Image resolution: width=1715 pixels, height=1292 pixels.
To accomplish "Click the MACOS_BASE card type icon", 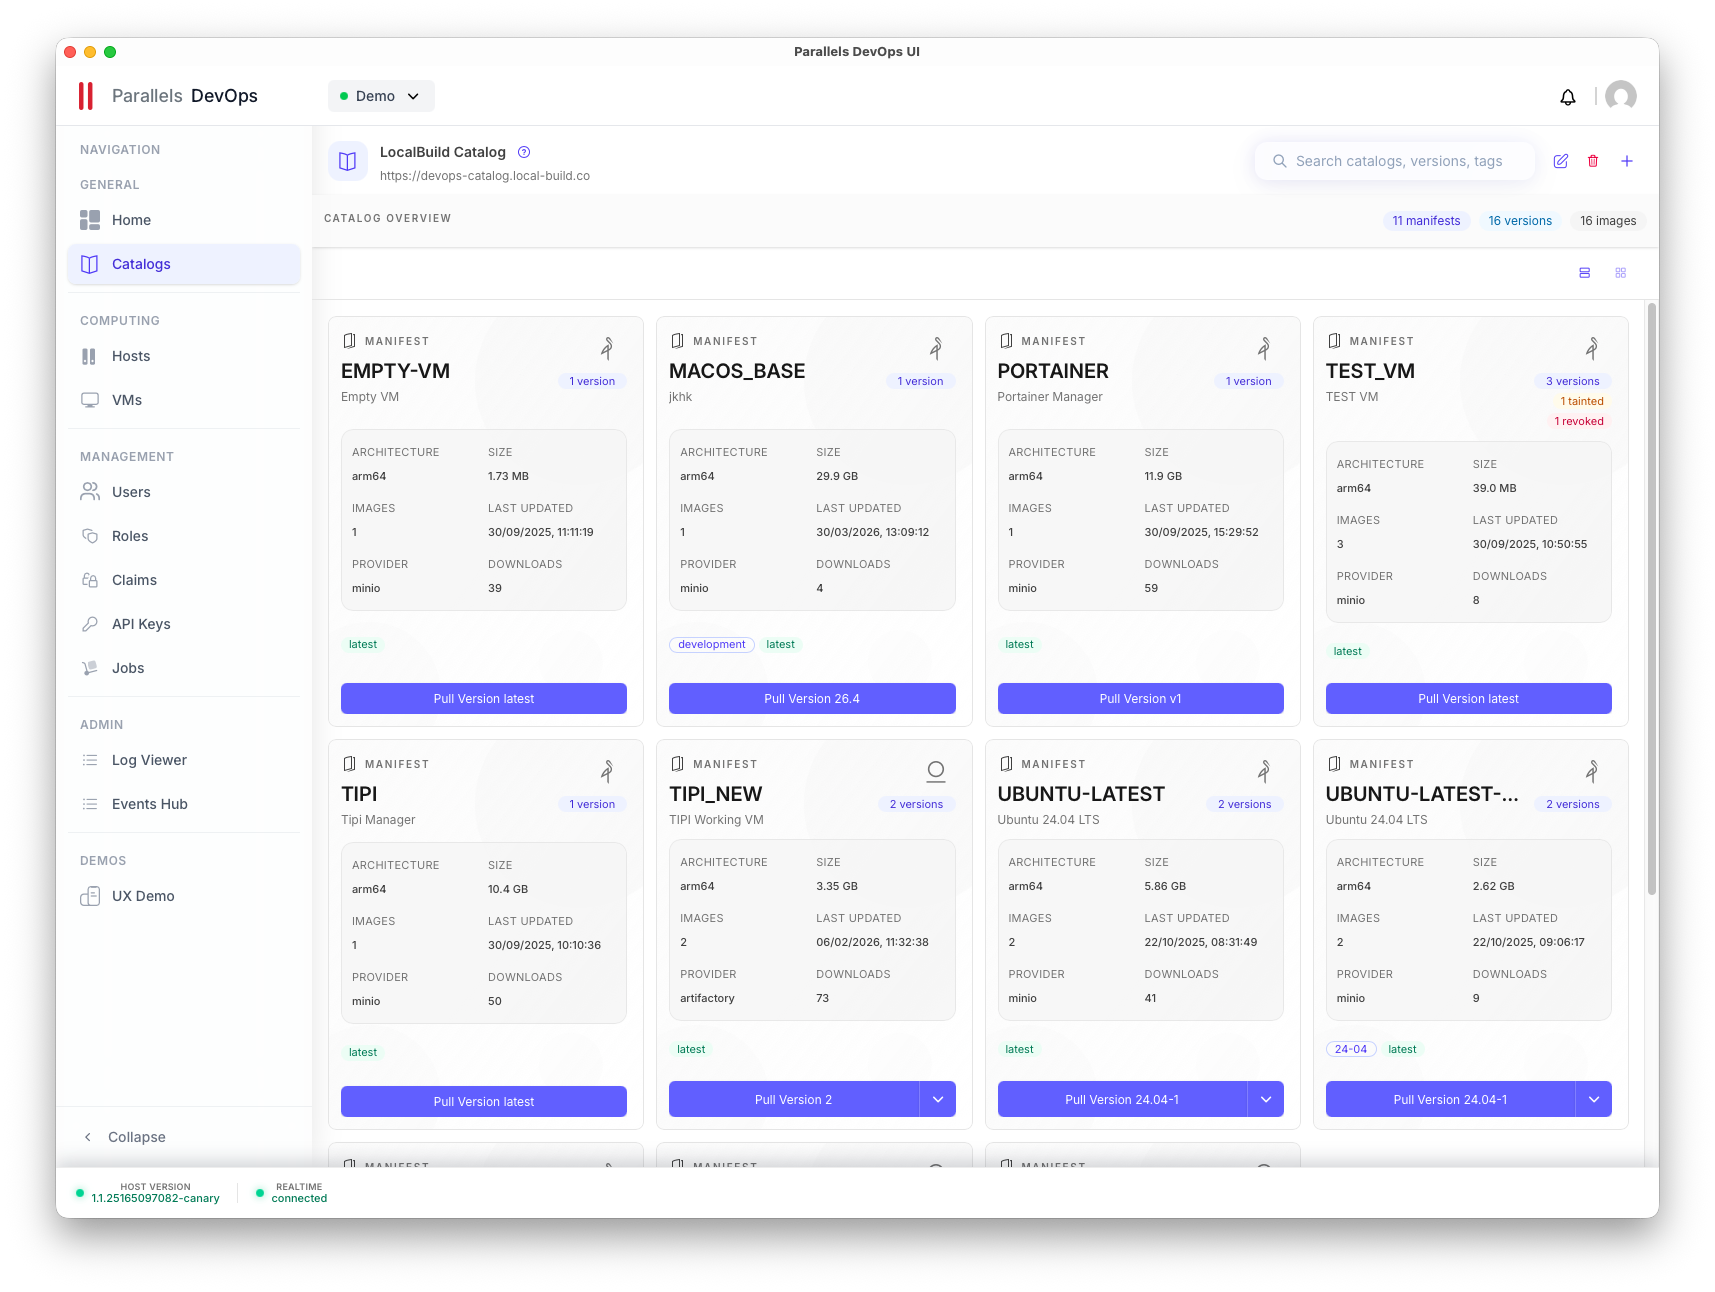I will tap(936, 348).
